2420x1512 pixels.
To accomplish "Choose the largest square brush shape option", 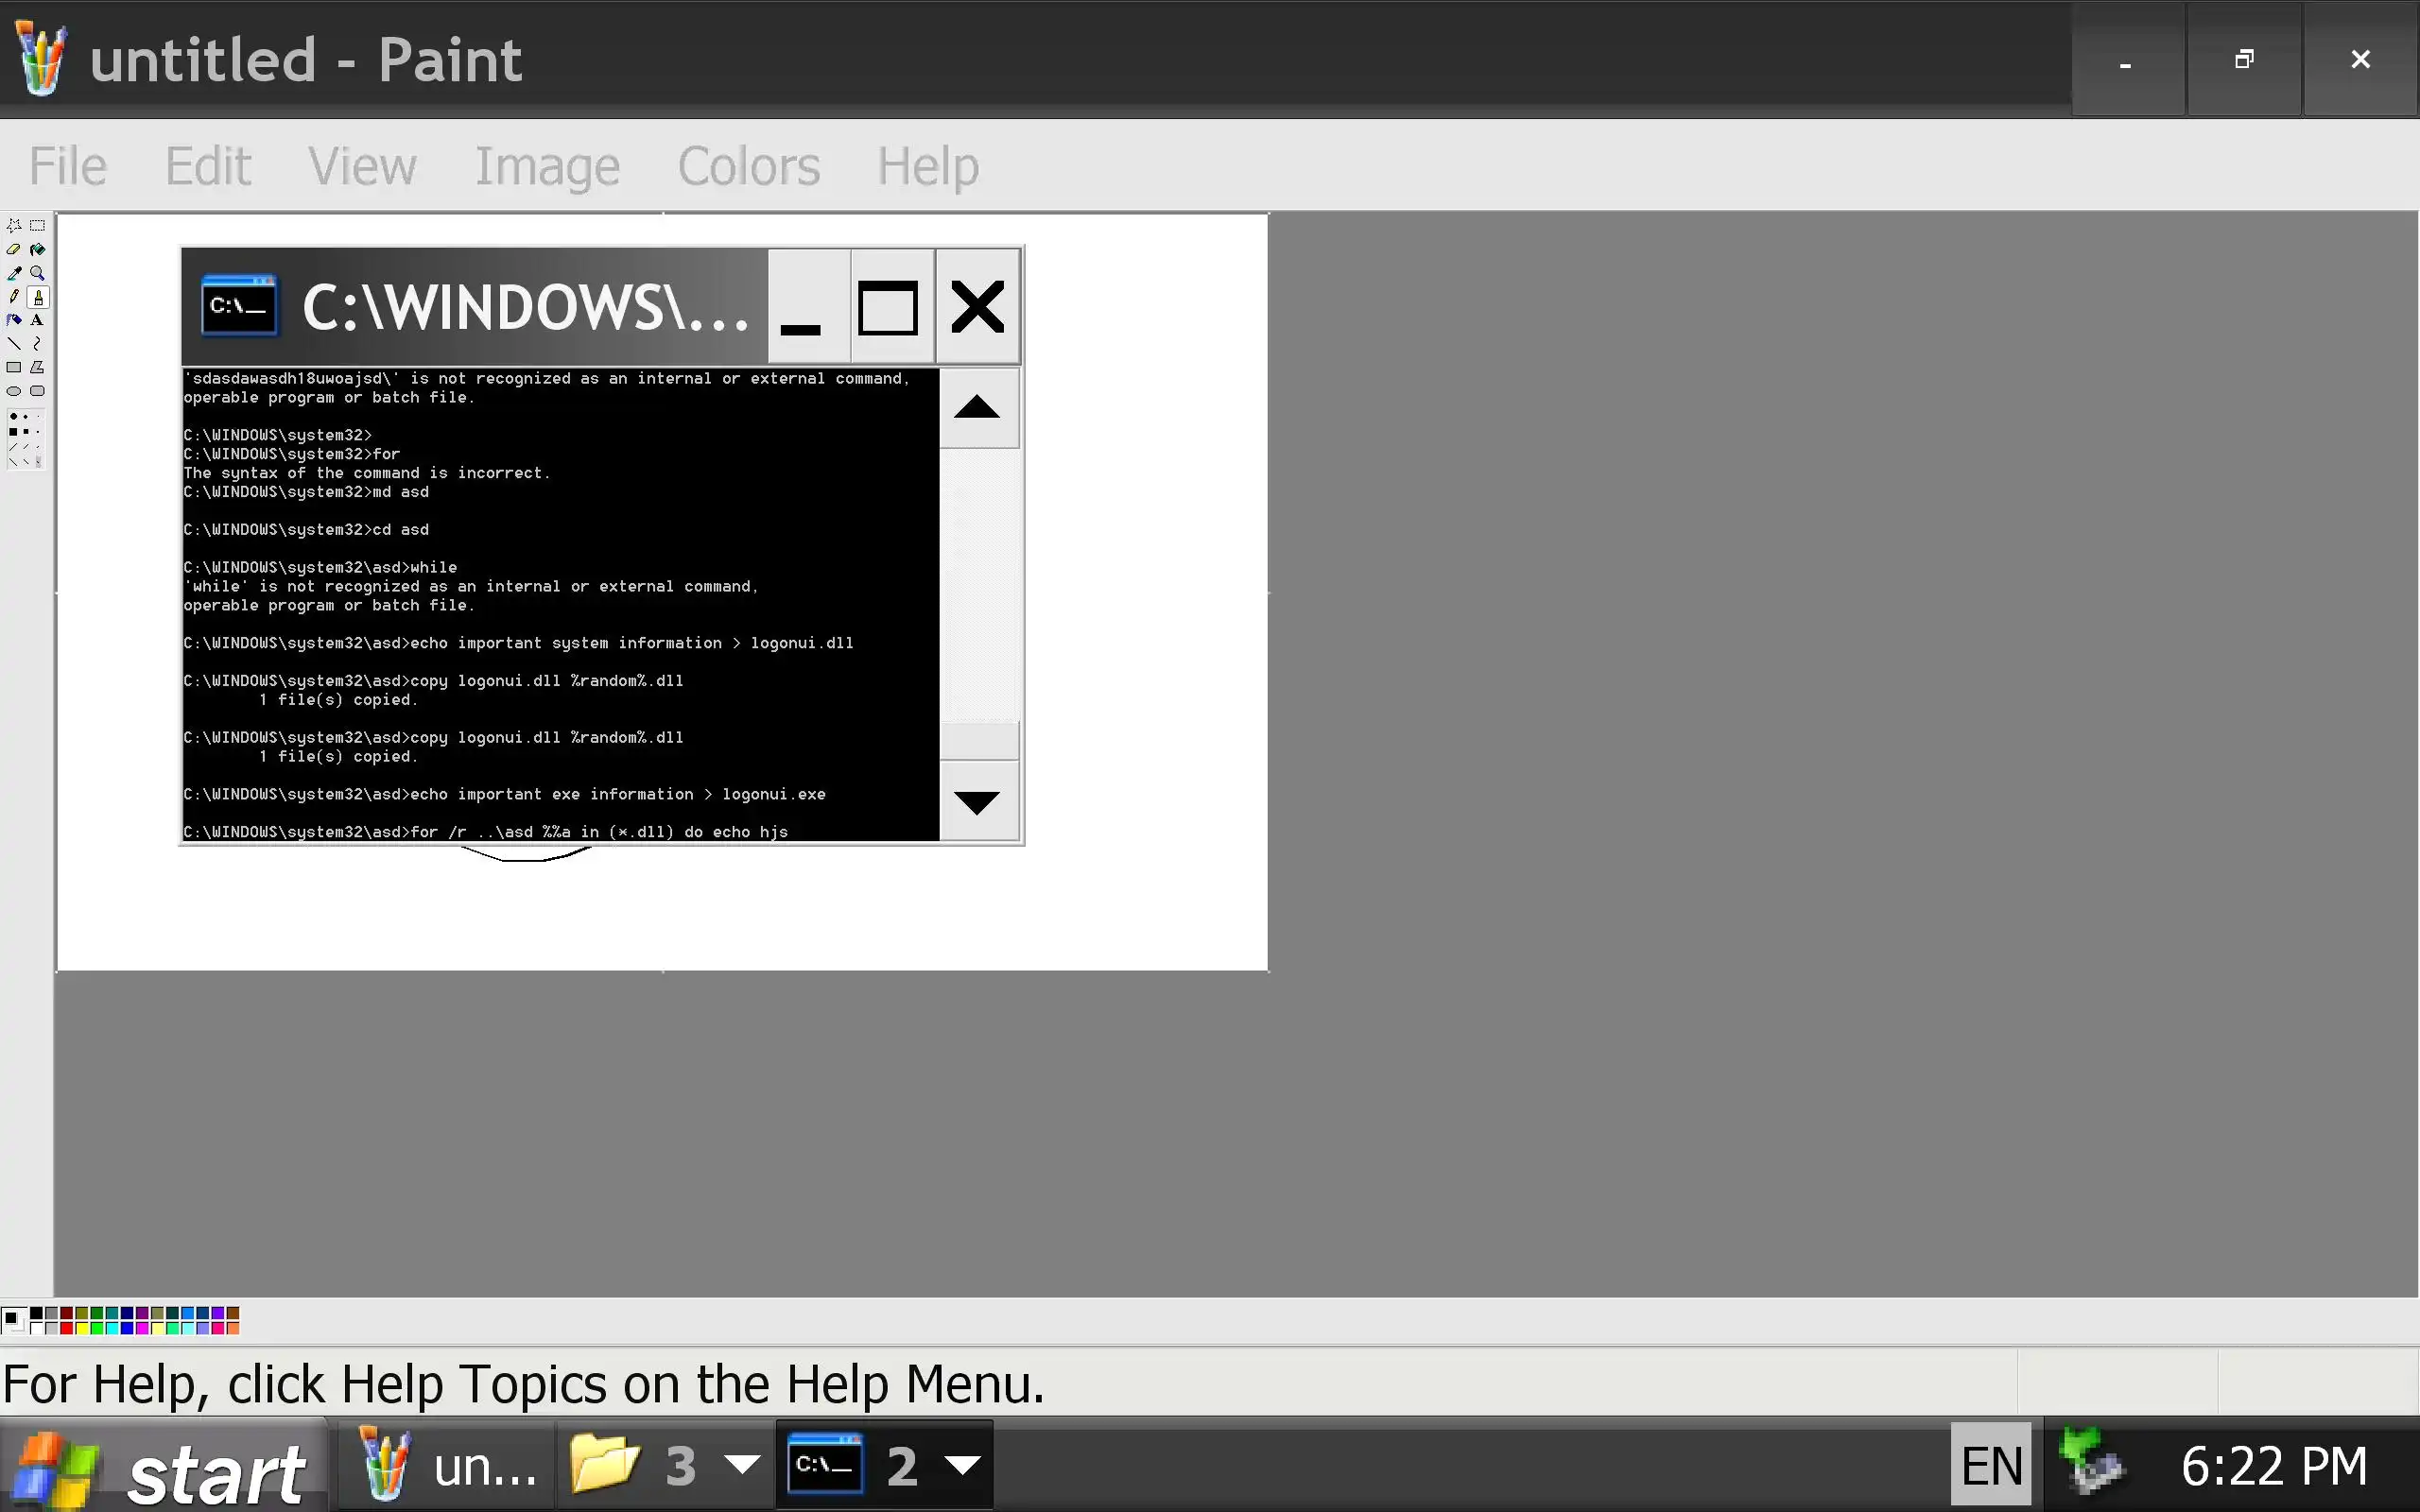I will (x=14, y=433).
